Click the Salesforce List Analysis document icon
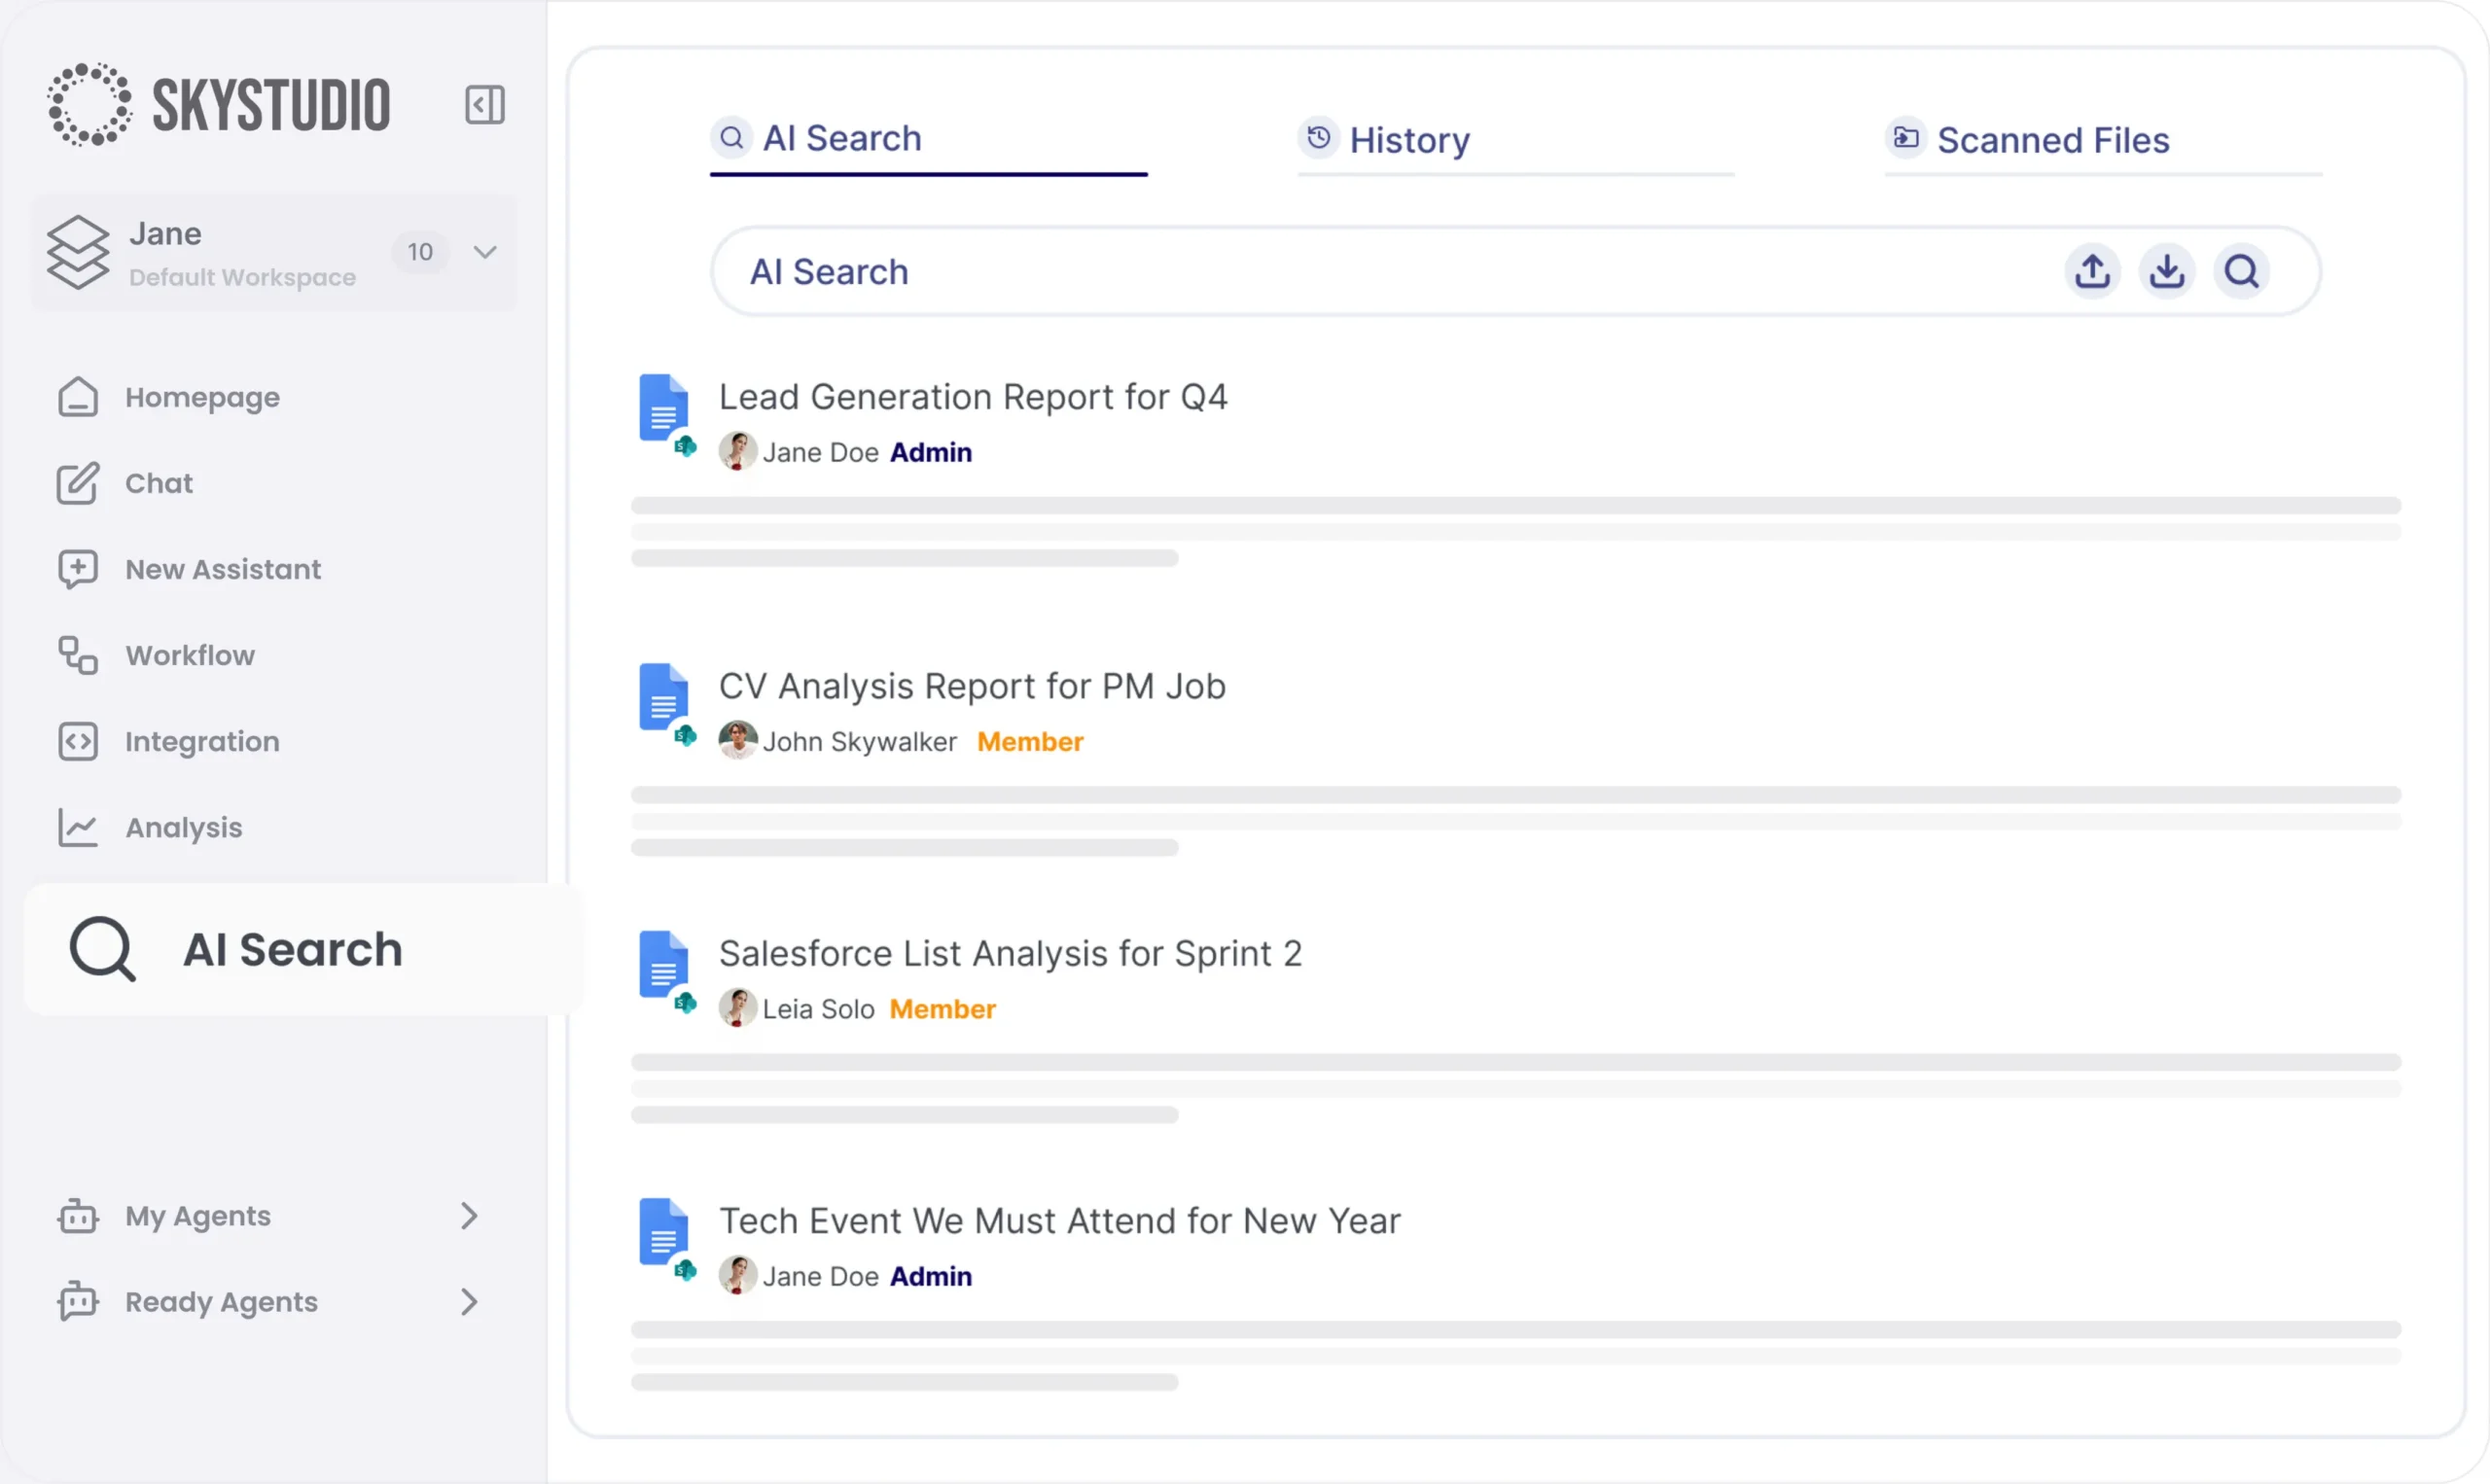Image resolution: width=2490 pixels, height=1484 pixels. 664,964
